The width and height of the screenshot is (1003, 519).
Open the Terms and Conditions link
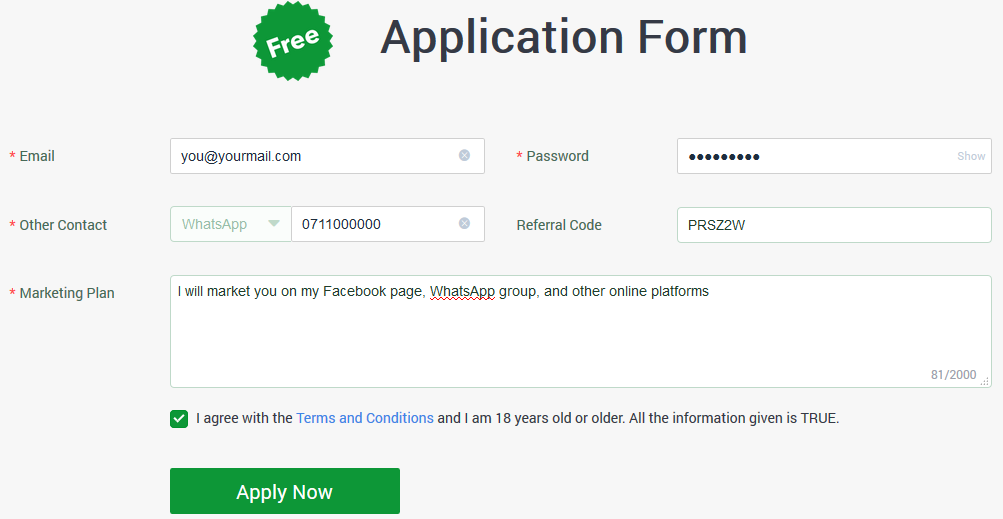point(365,419)
